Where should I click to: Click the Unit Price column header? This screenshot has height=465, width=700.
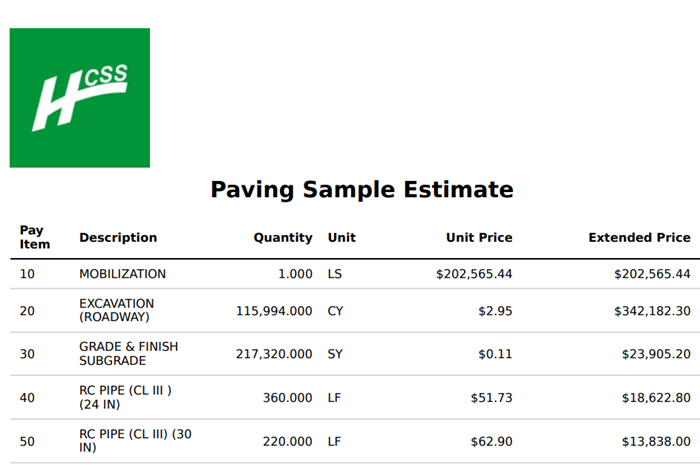(x=479, y=238)
